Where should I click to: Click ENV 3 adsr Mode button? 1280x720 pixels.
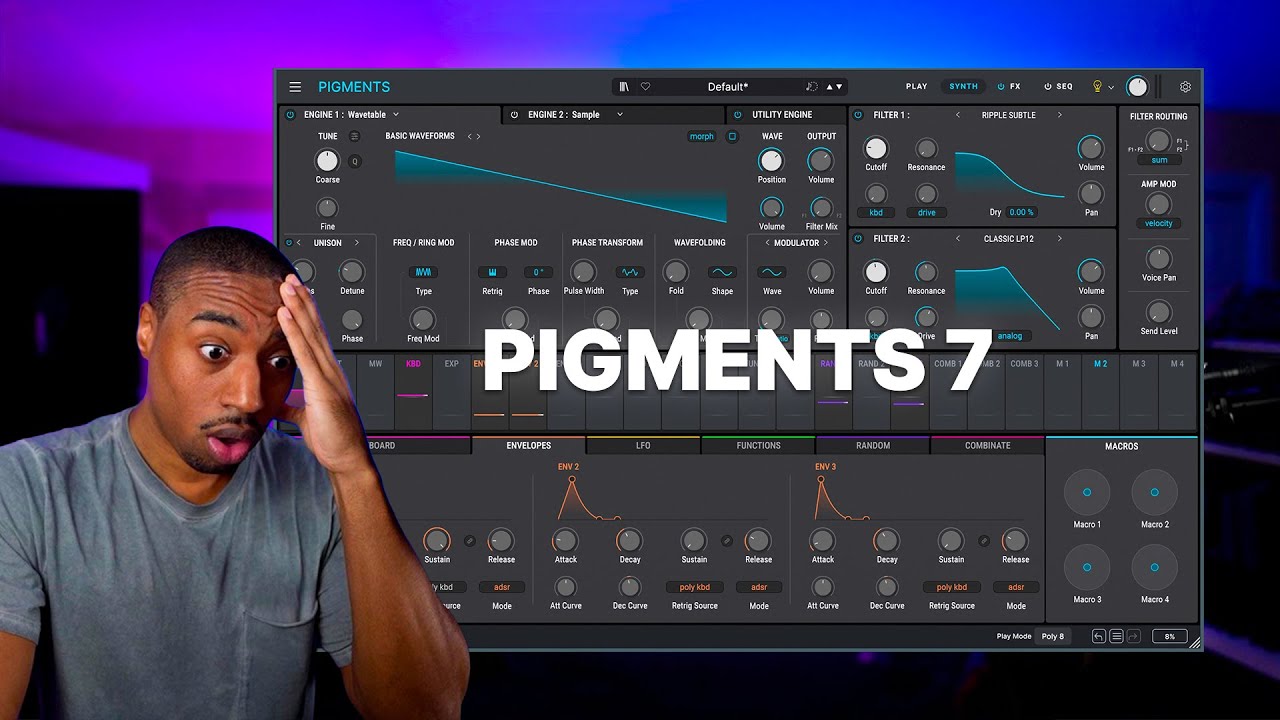pyautogui.click(x=1016, y=588)
